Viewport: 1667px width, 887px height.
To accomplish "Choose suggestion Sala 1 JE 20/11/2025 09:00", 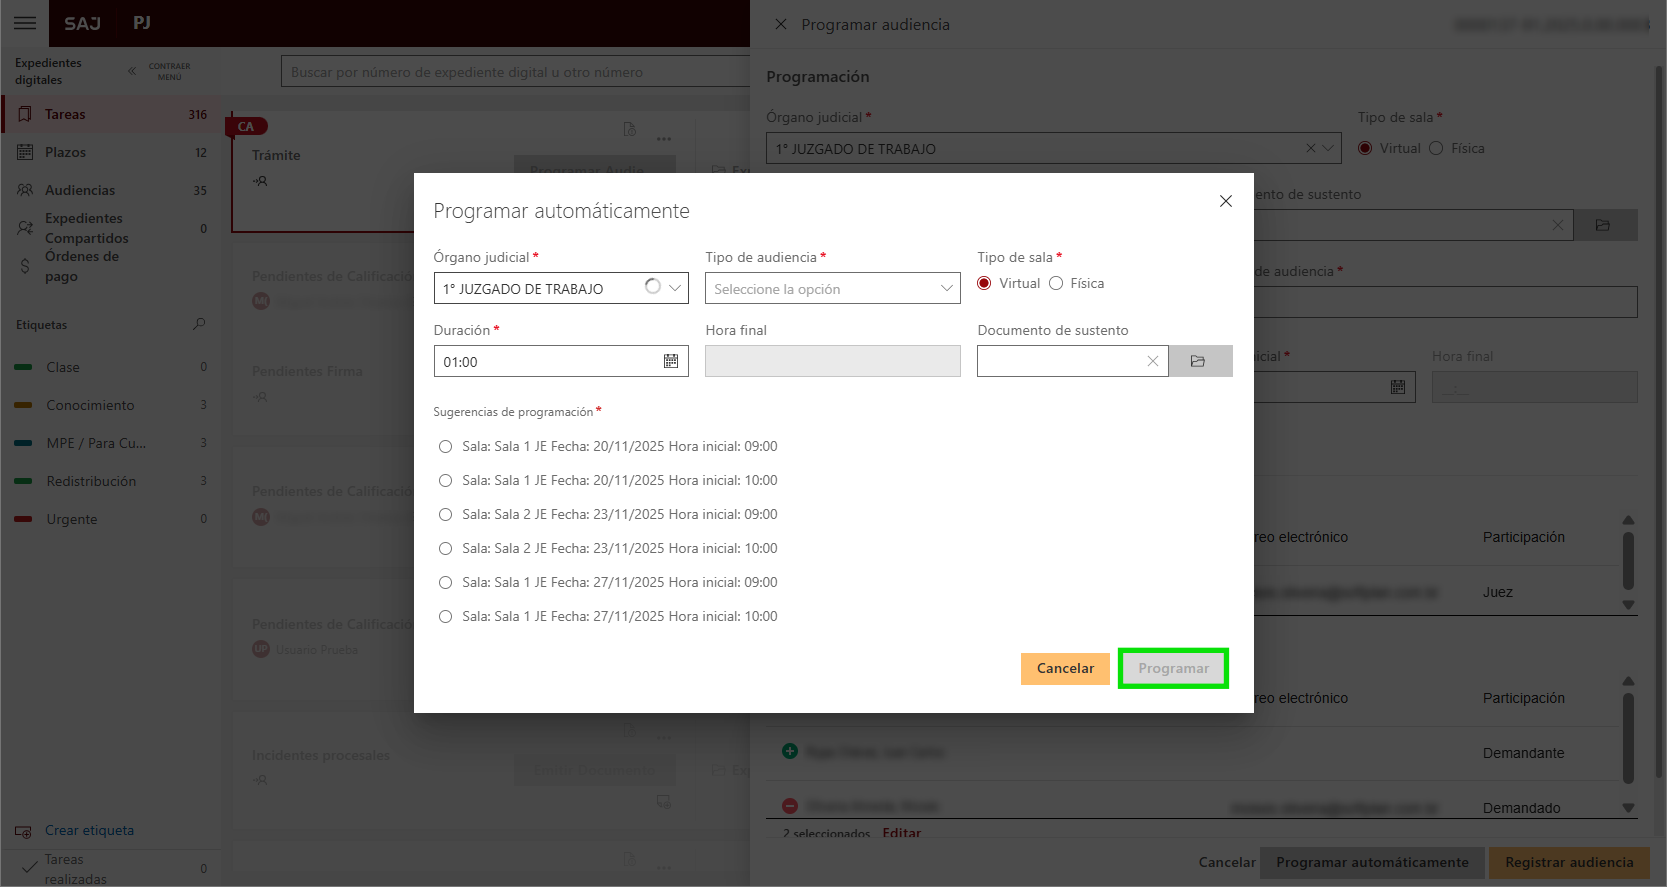I will 446,447.
